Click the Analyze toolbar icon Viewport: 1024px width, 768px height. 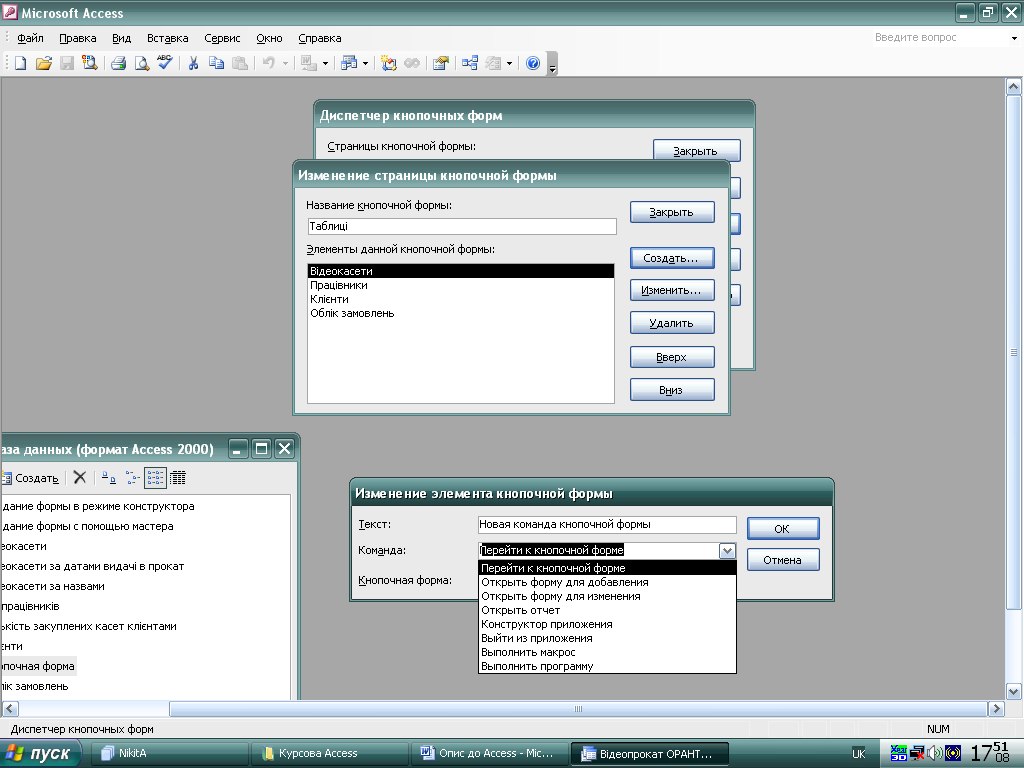[x=349, y=63]
